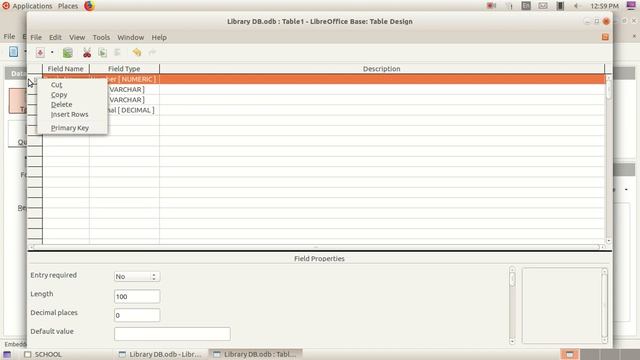The height and width of the screenshot is (360, 640).
Task: Click the Copy icon in the toolbar
Action: pos(102,53)
